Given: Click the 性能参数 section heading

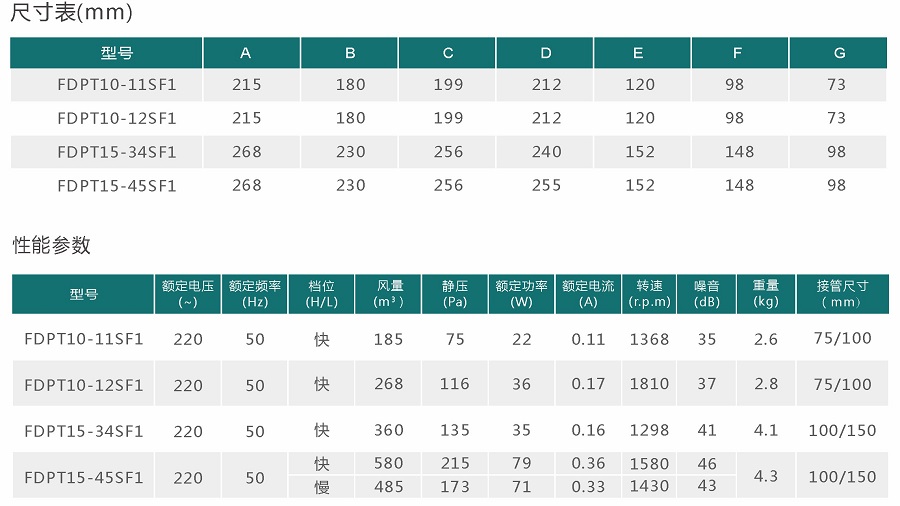Looking at the screenshot, I should [x=52, y=245].
